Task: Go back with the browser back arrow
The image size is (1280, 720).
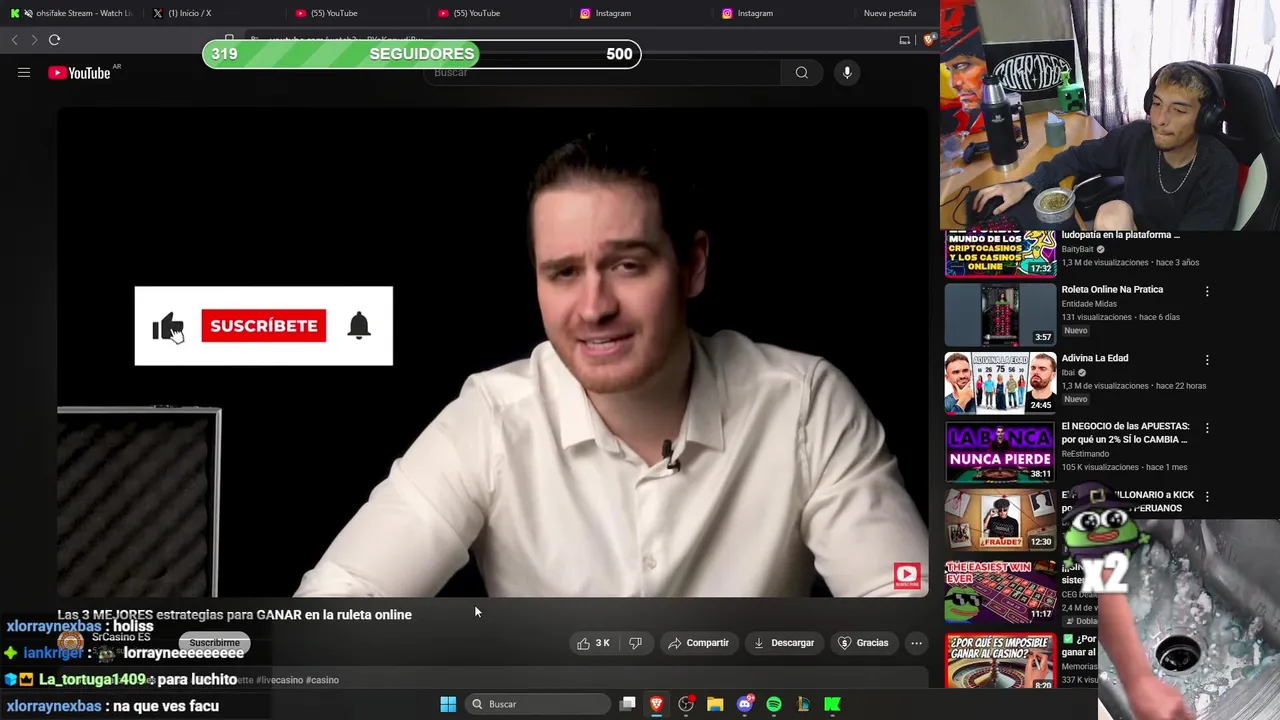Action: [x=14, y=40]
